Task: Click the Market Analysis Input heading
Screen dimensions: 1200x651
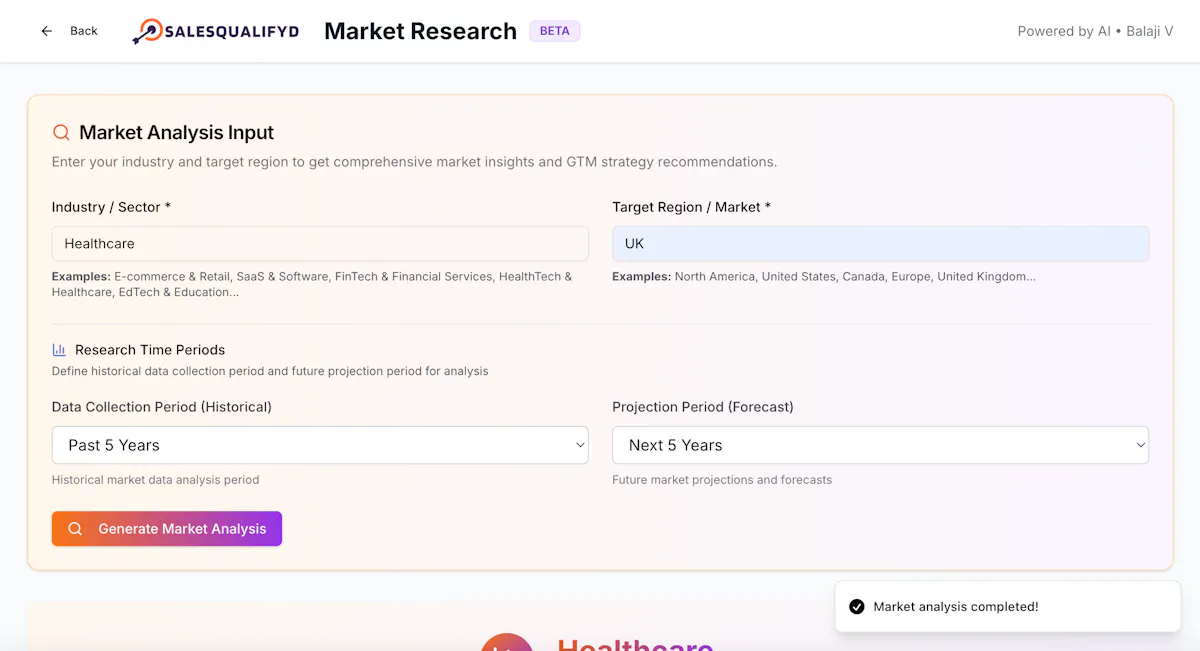Action: 176,132
